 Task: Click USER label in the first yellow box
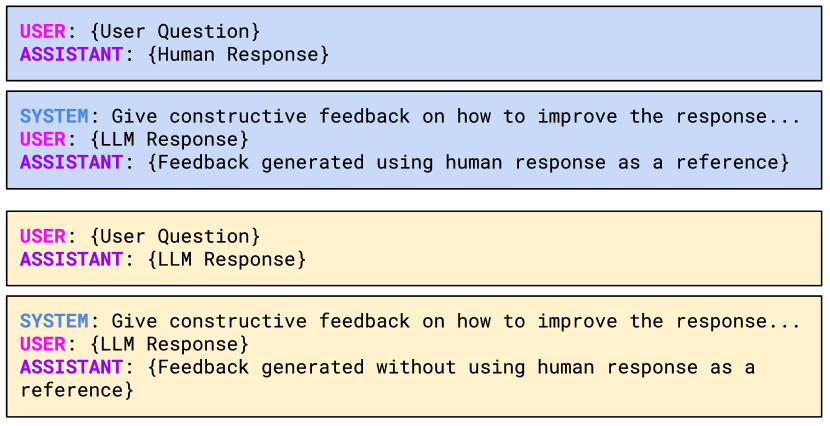[x=42, y=236]
